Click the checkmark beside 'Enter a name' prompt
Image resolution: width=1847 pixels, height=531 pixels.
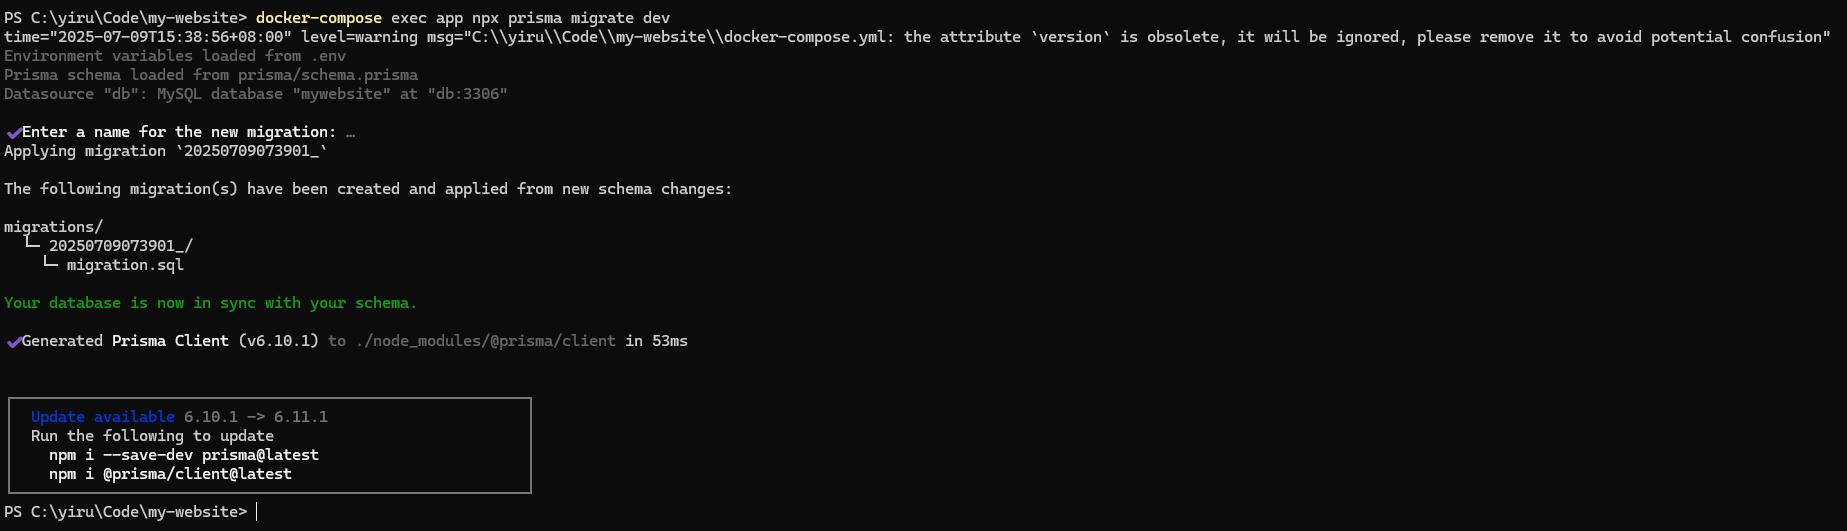tap(13, 132)
